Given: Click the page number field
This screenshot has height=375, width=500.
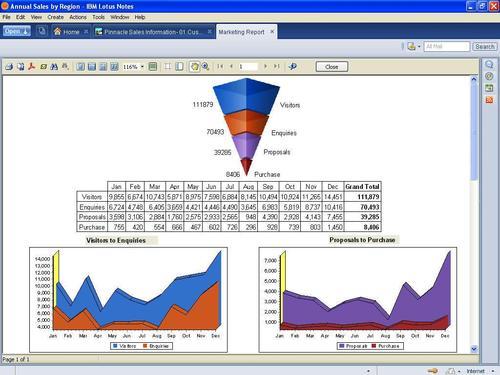Looking at the screenshot, I should pos(248,67).
